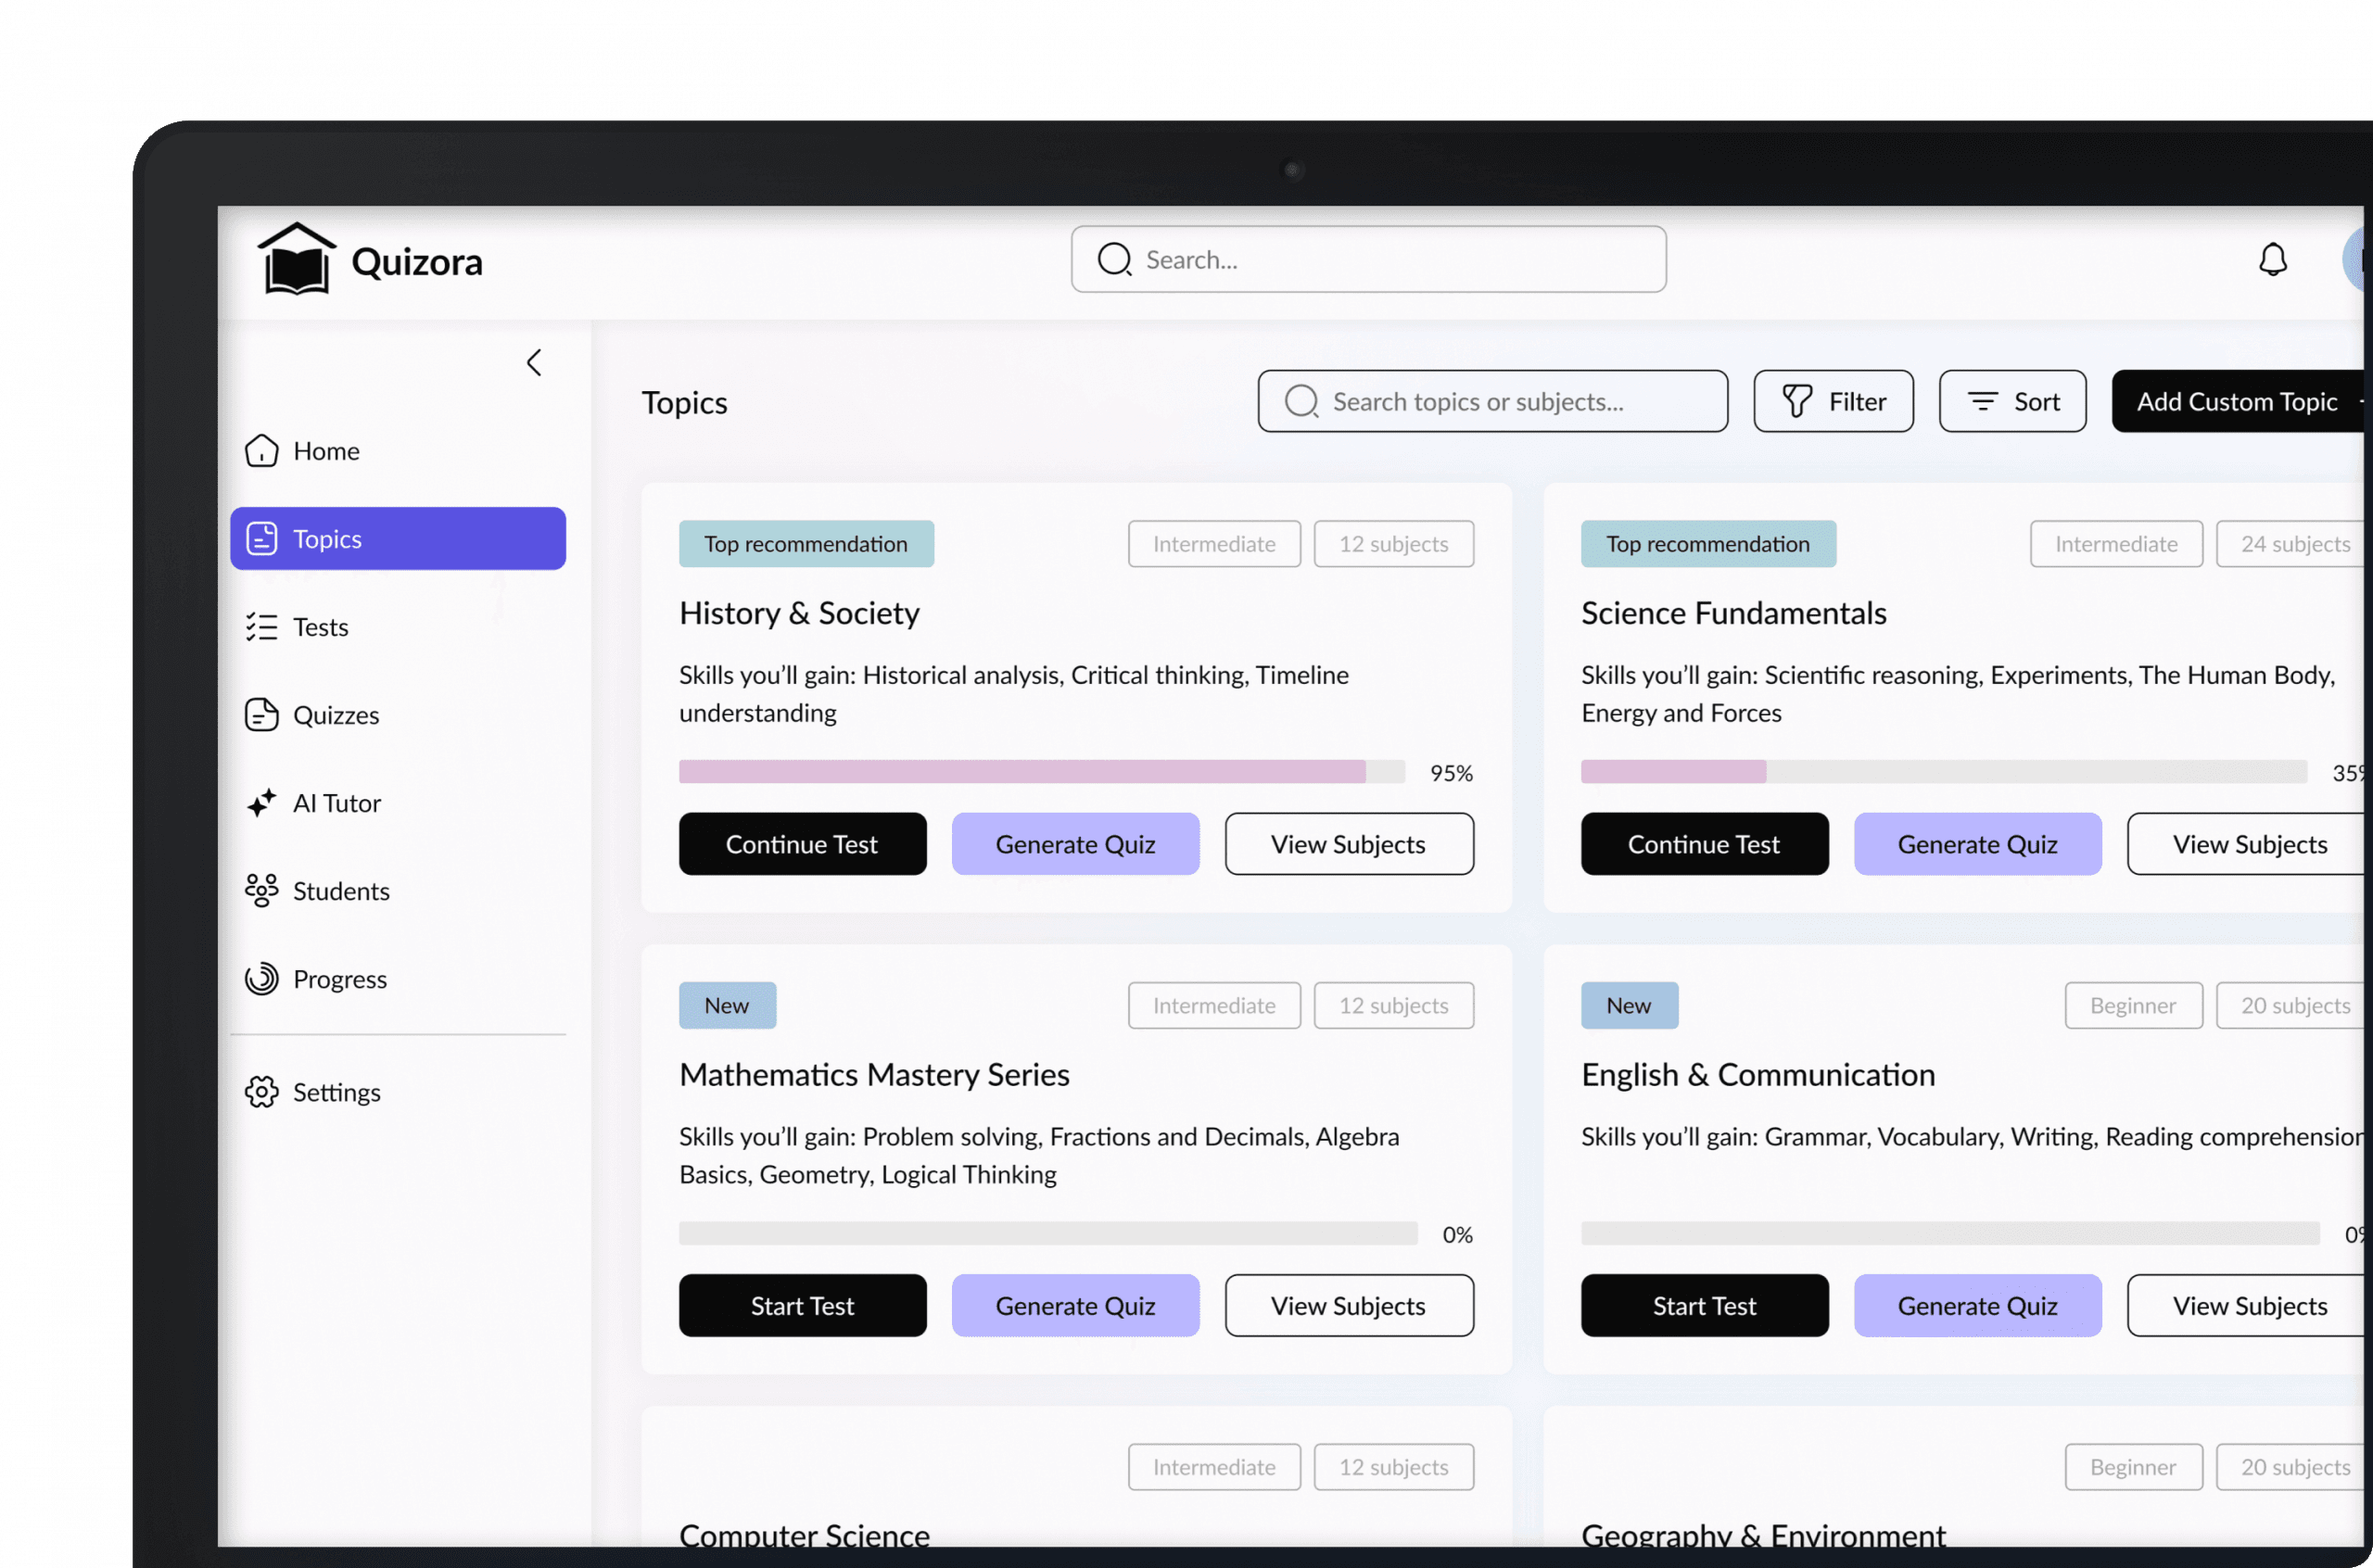Click the AI Tutor sparkle icon
This screenshot has height=1568, width=2373.
pos(262,803)
